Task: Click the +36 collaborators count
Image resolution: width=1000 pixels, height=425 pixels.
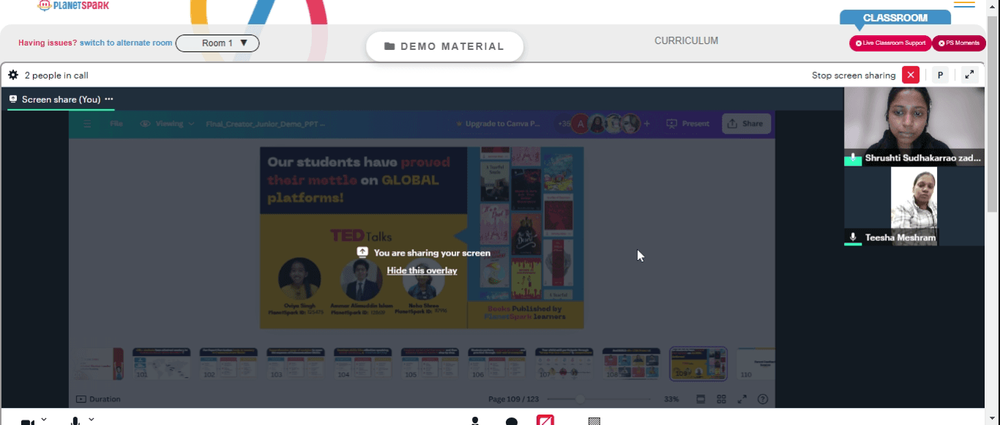Action: pos(564,124)
